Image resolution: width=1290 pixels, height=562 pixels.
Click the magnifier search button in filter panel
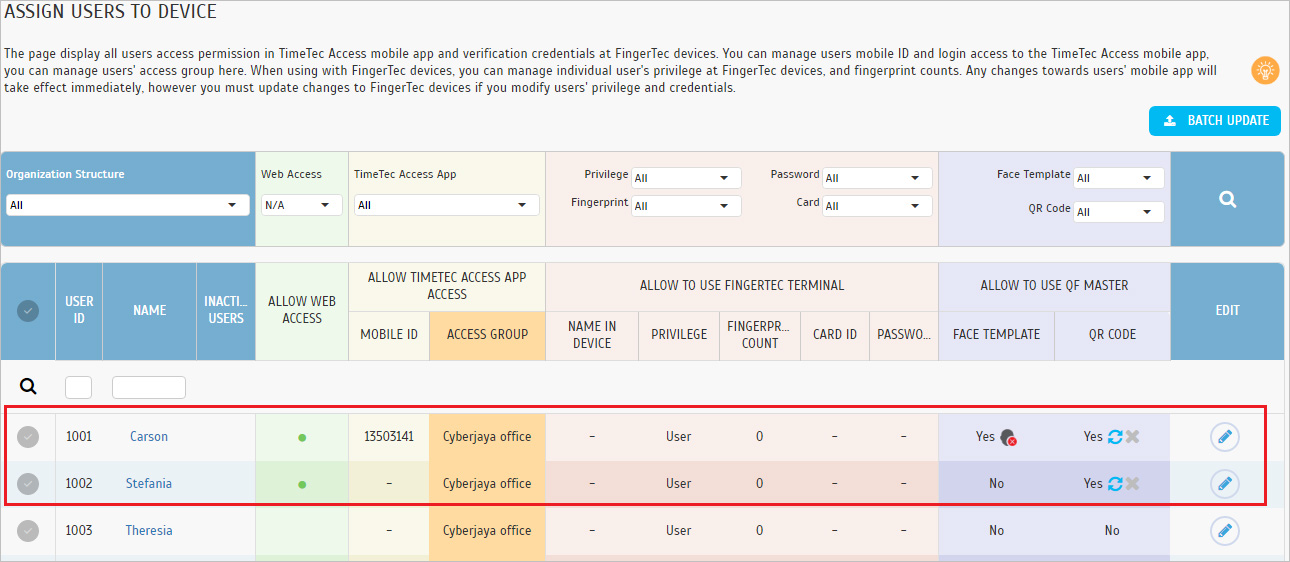[1228, 199]
